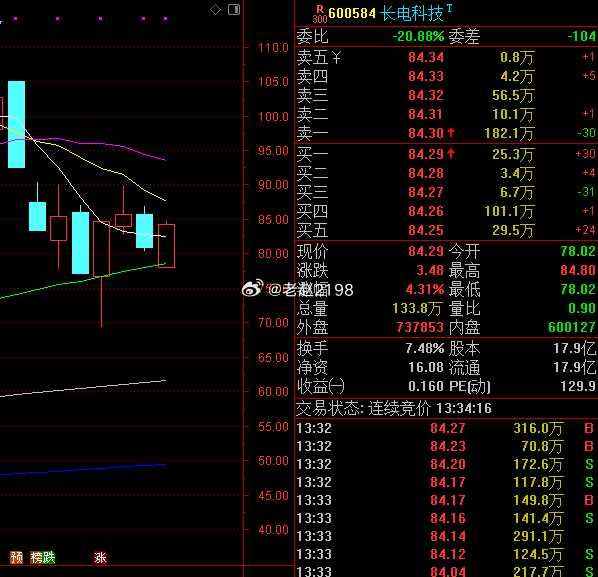The height and width of the screenshot is (577, 598).
Task: Open the red 涨 badge at the chart bottom
Action: 100,558
